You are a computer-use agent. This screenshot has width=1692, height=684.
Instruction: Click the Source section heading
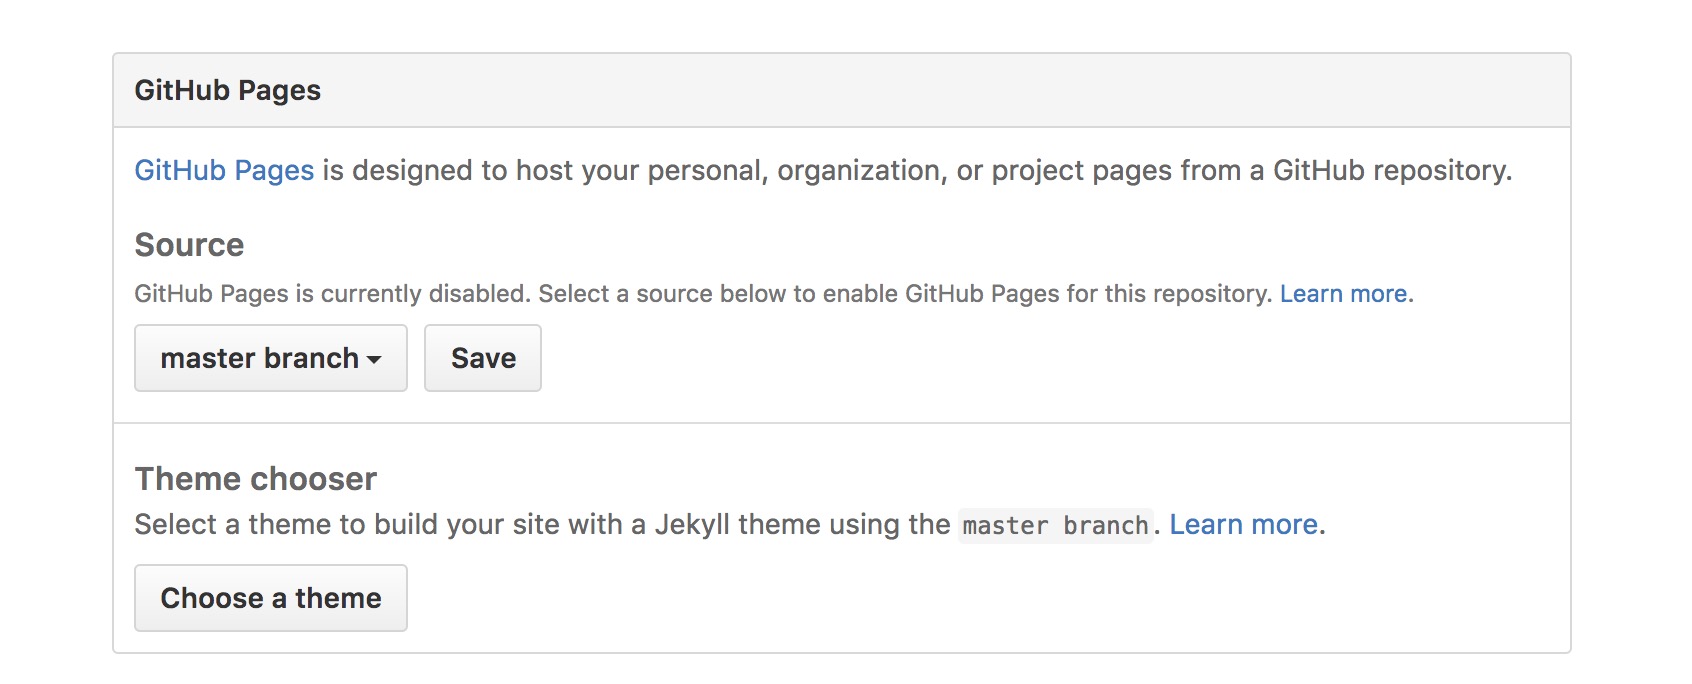click(x=189, y=245)
